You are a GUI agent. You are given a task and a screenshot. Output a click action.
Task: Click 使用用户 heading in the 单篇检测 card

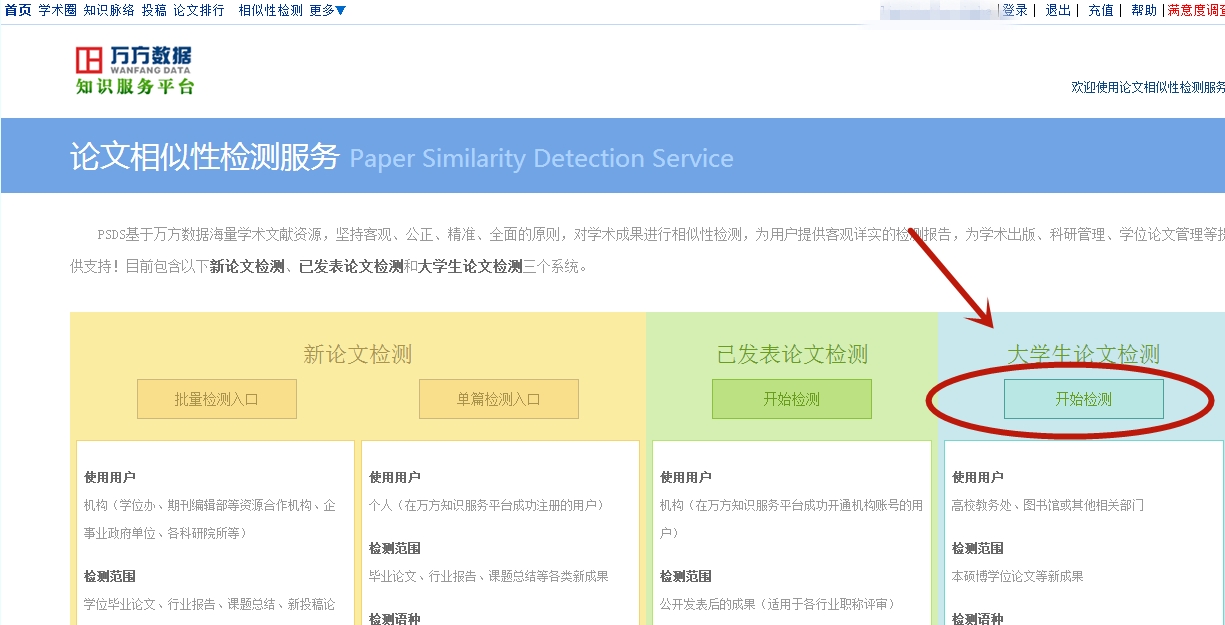pos(395,477)
